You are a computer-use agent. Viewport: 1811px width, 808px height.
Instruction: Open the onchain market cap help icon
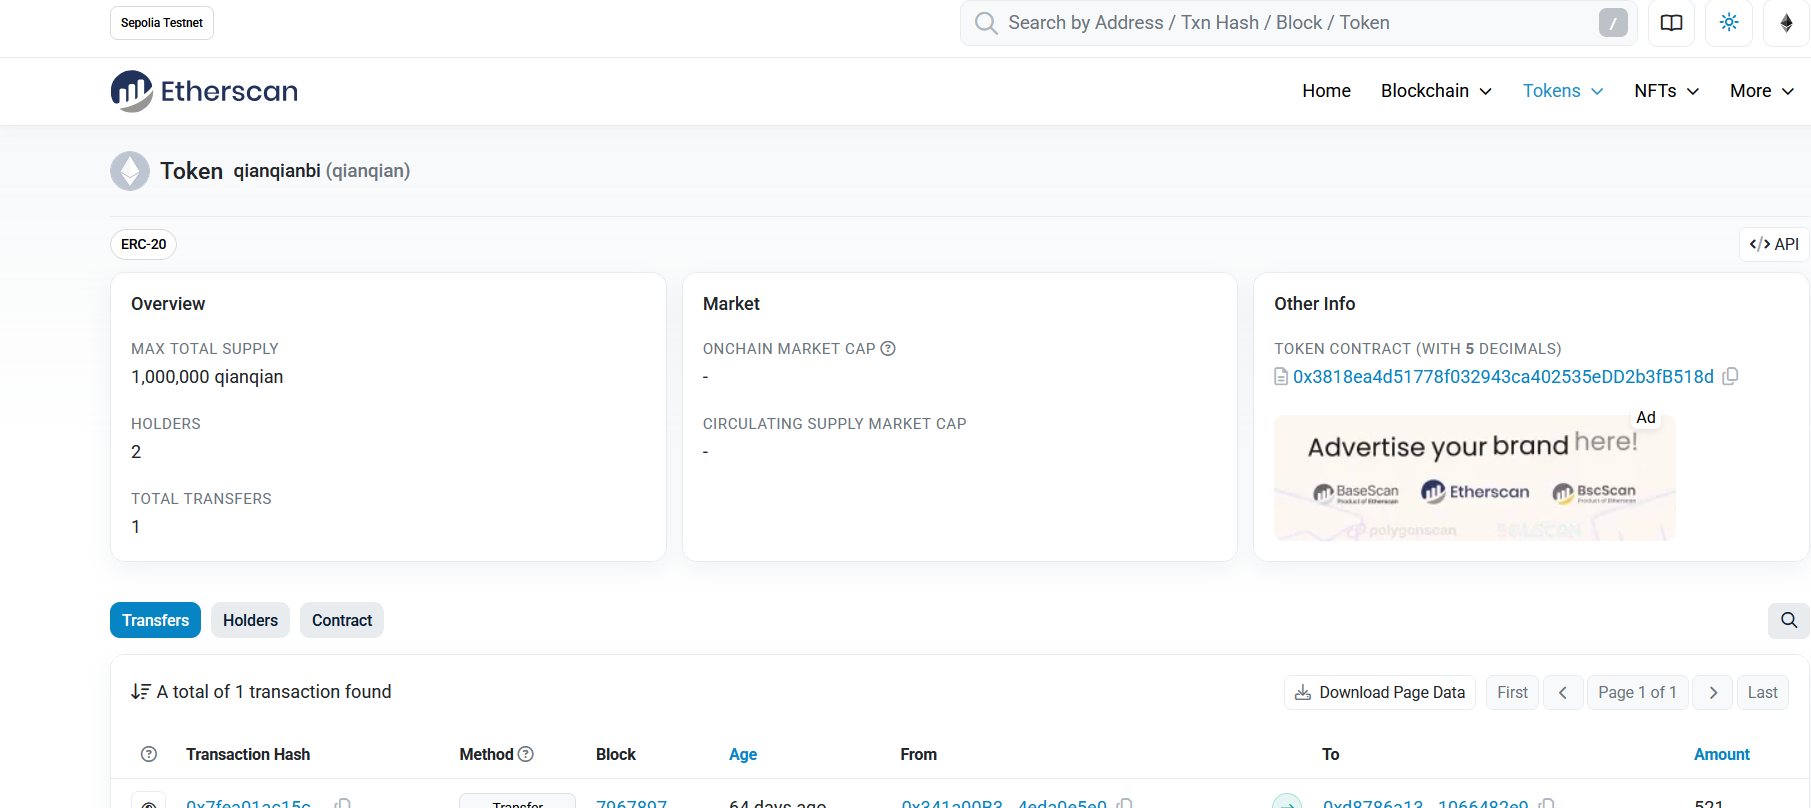888,348
